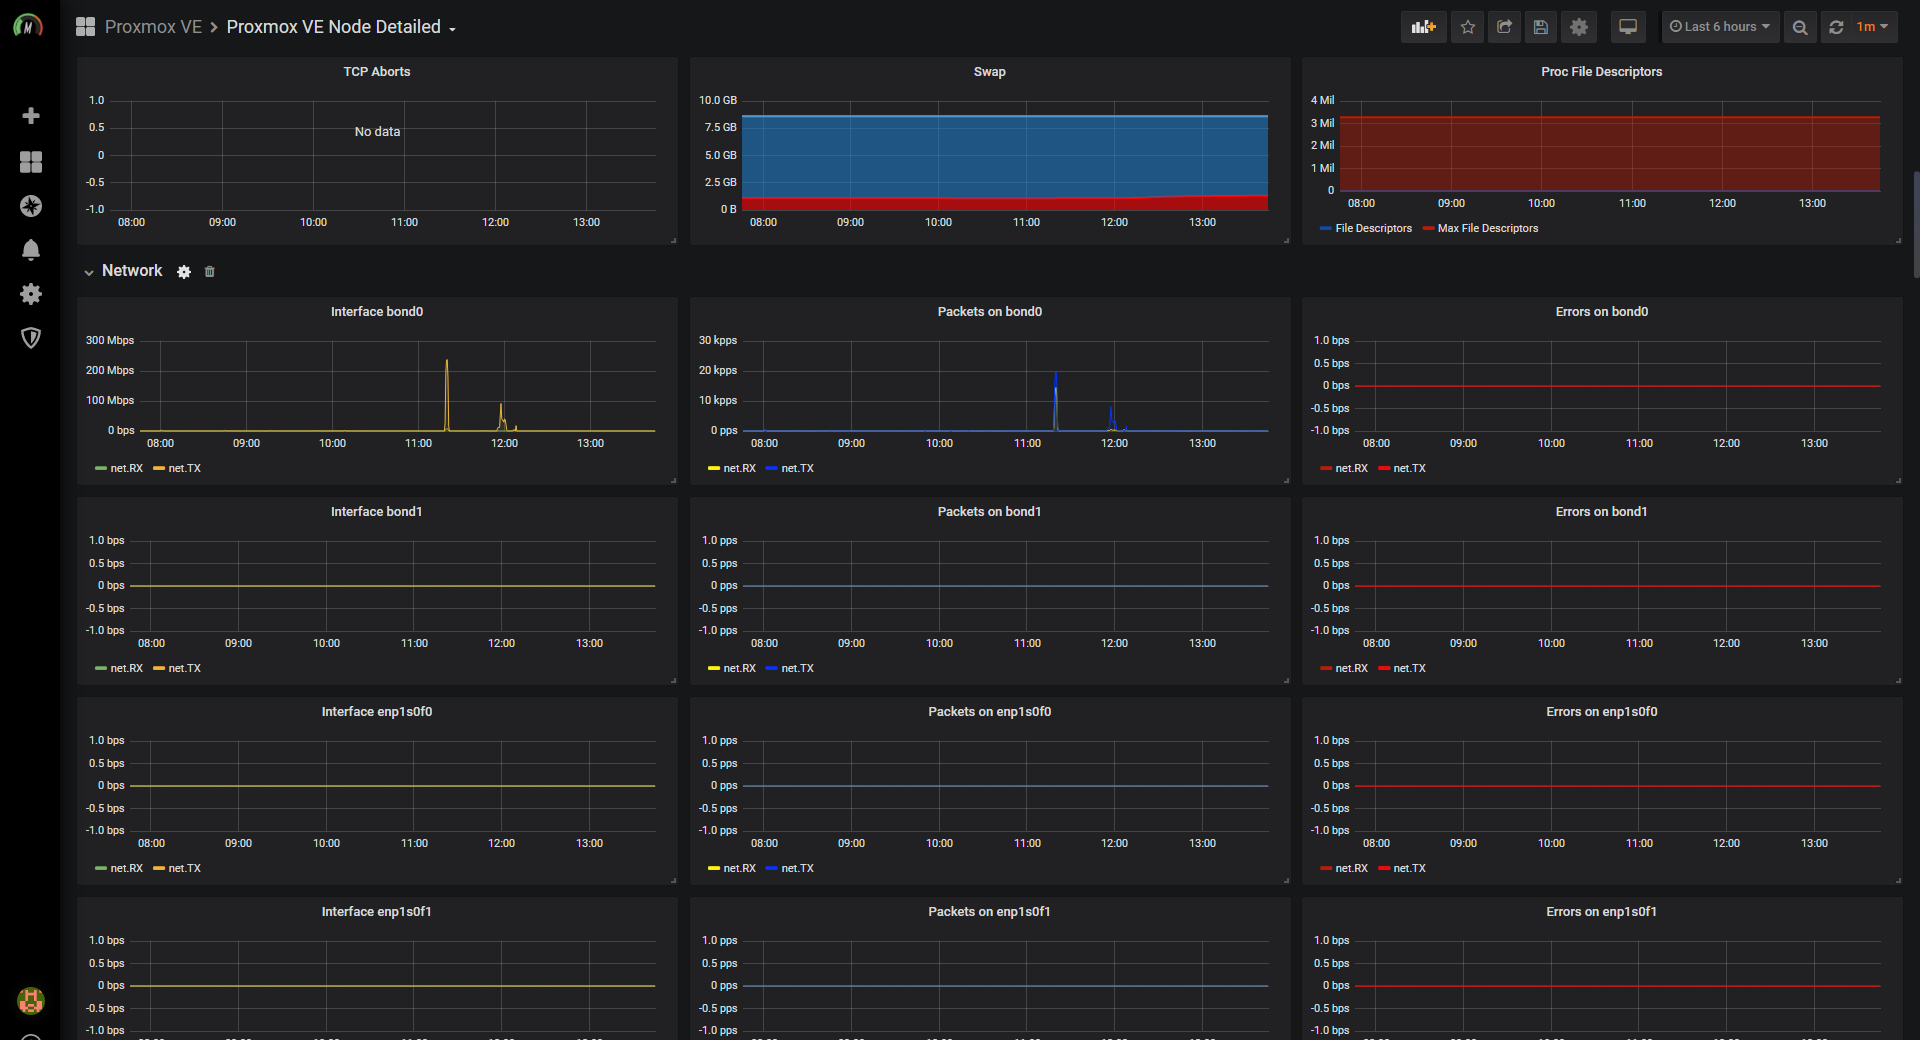Image resolution: width=1920 pixels, height=1040 pixels.
Task: Refresh the dashboard now
Action: coord(1836,27)
